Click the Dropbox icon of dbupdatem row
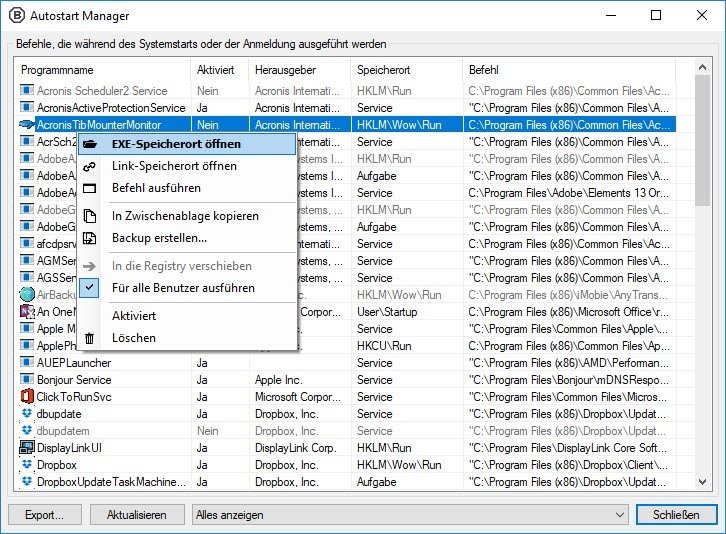 coord(27,430)
